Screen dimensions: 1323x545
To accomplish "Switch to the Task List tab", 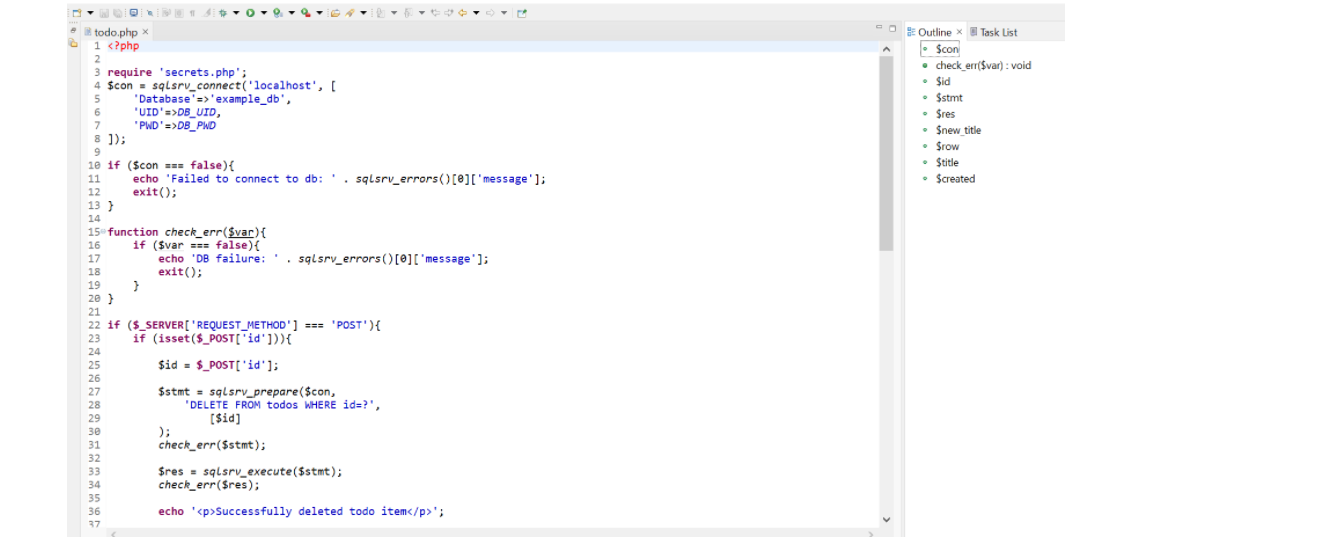I will 993,32.
